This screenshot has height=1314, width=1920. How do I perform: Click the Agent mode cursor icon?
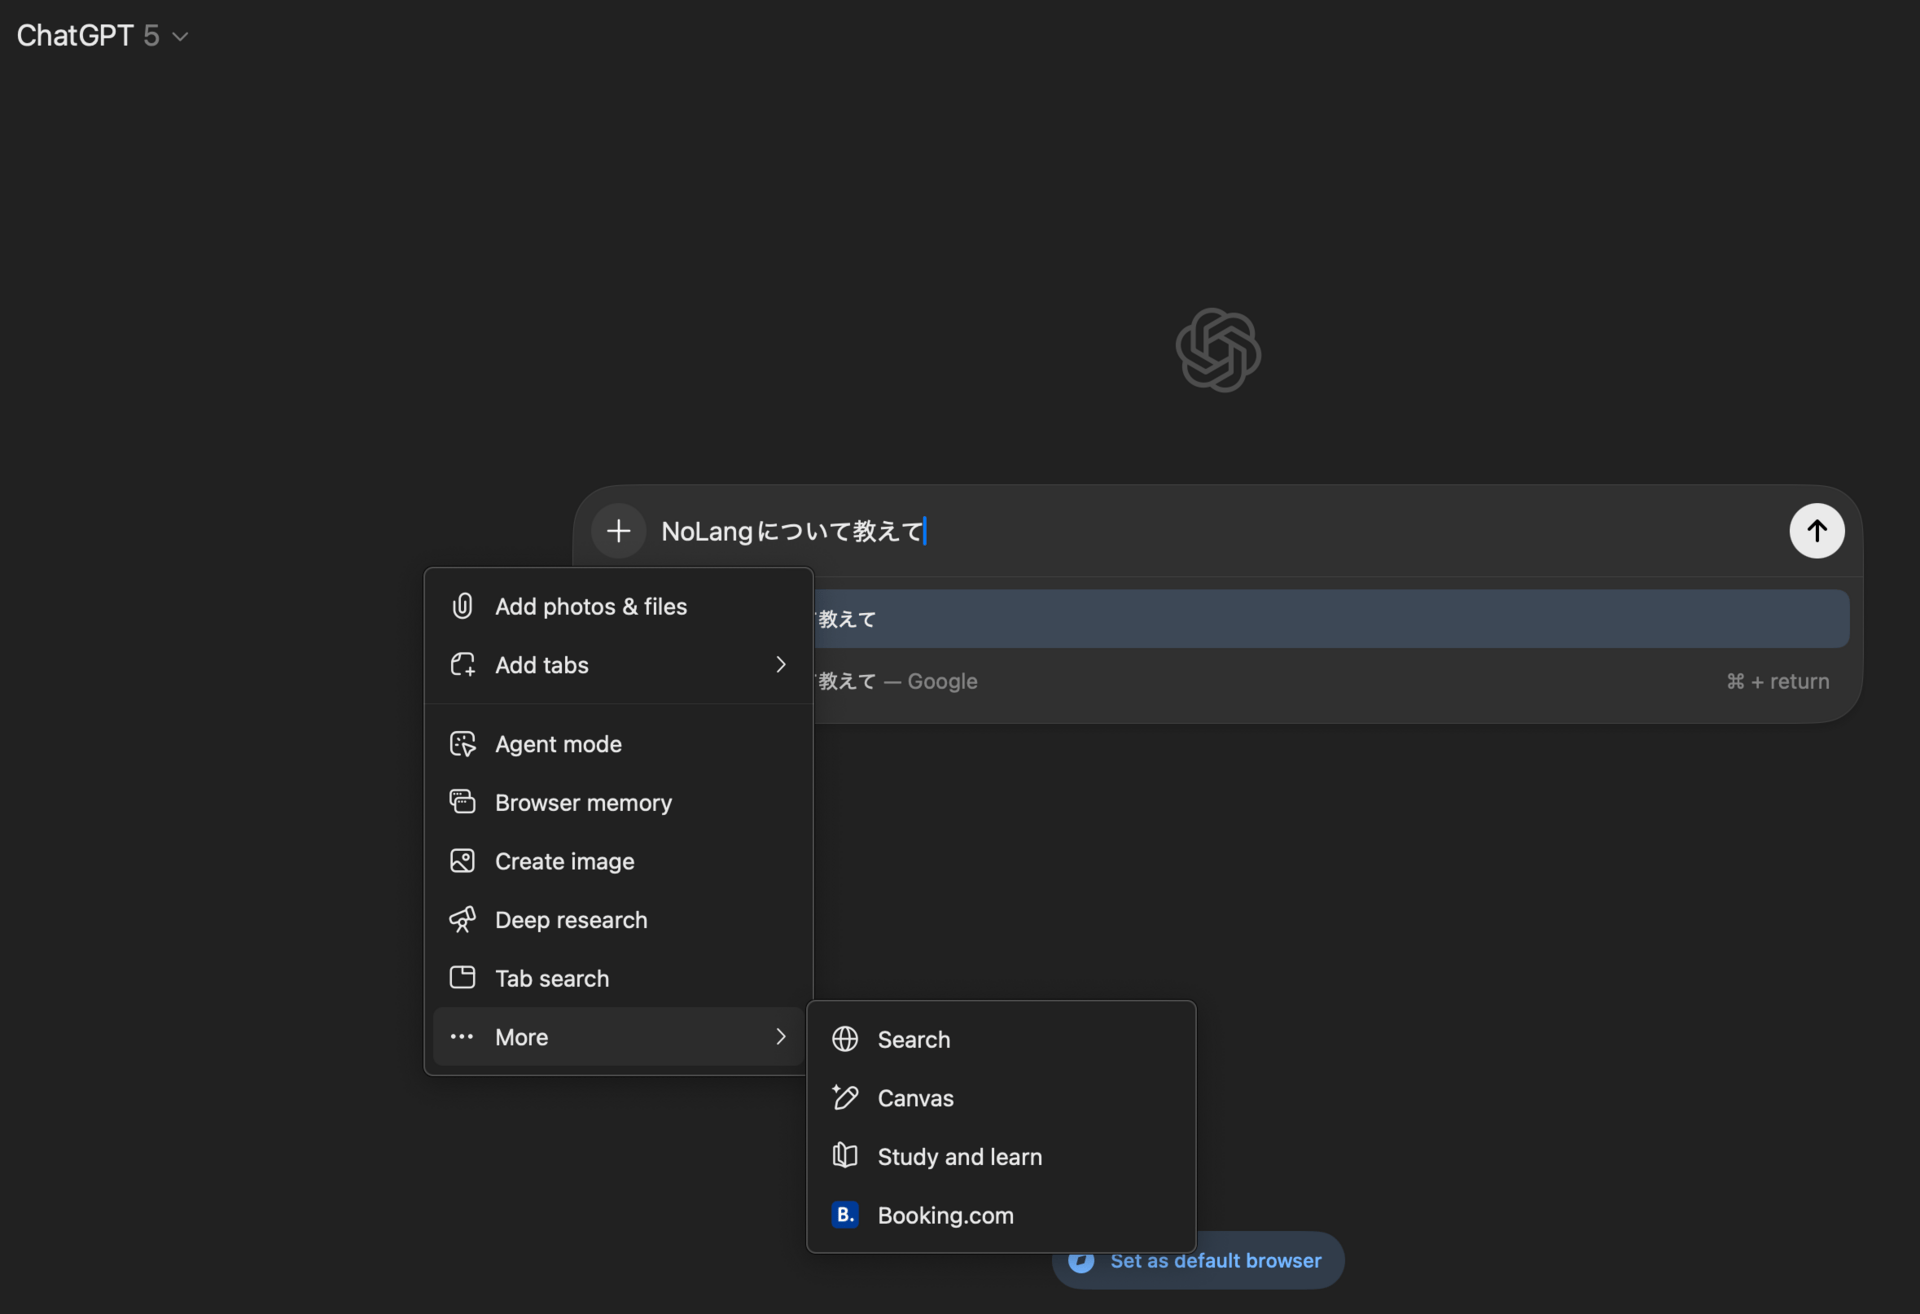[x=462, y=744]
